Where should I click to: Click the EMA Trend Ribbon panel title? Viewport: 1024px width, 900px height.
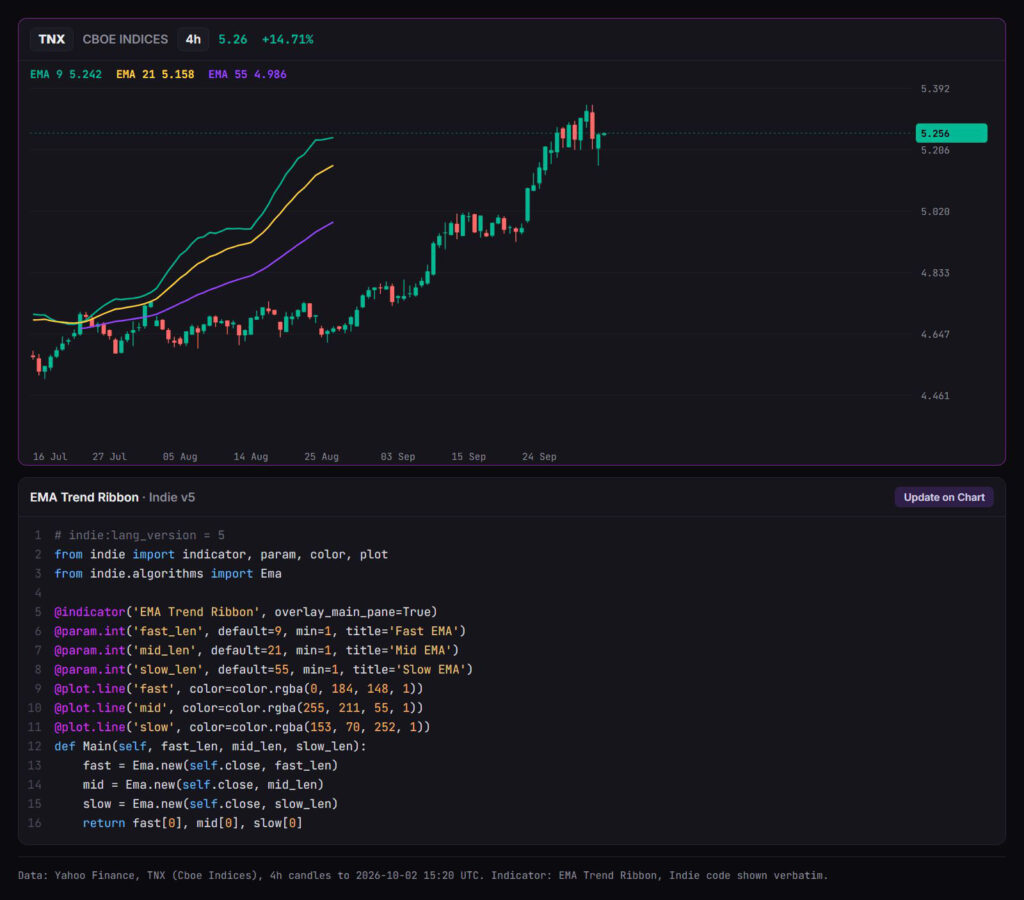click(x=84, y=497)
